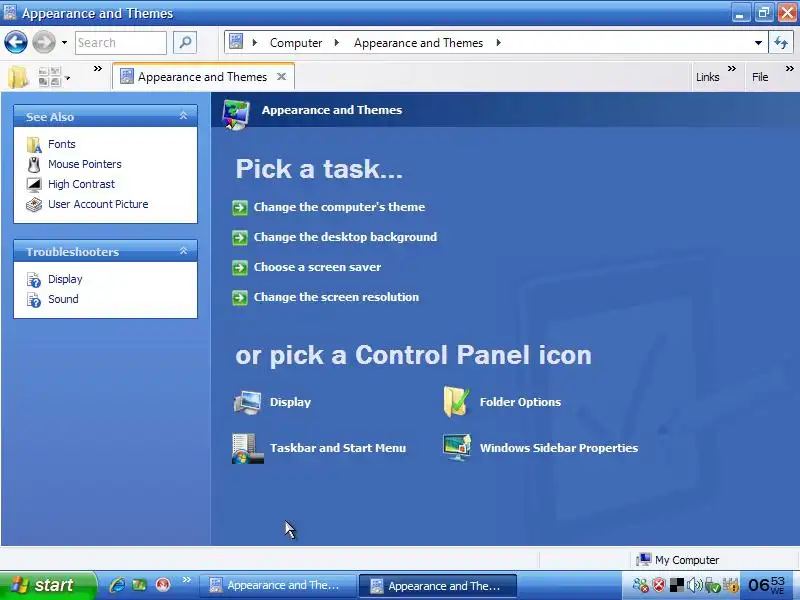Click the Appearance and Themes header monitor icon
The height and width of the screenshot is (600, 800).
236,114
